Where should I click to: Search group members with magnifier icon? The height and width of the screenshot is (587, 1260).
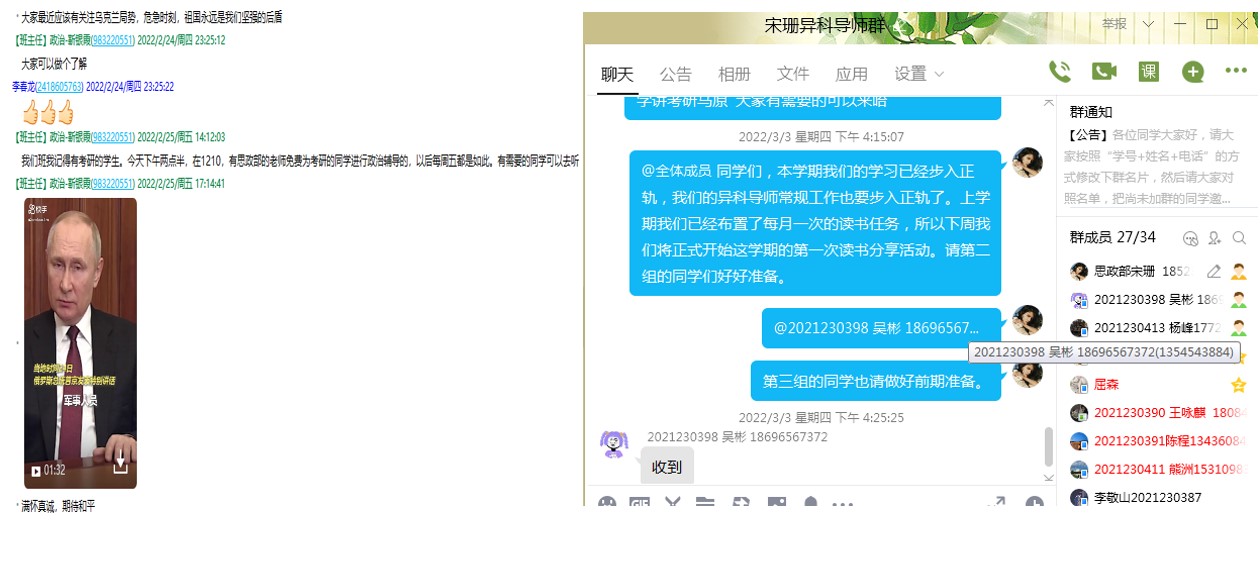coord(1239,238)
